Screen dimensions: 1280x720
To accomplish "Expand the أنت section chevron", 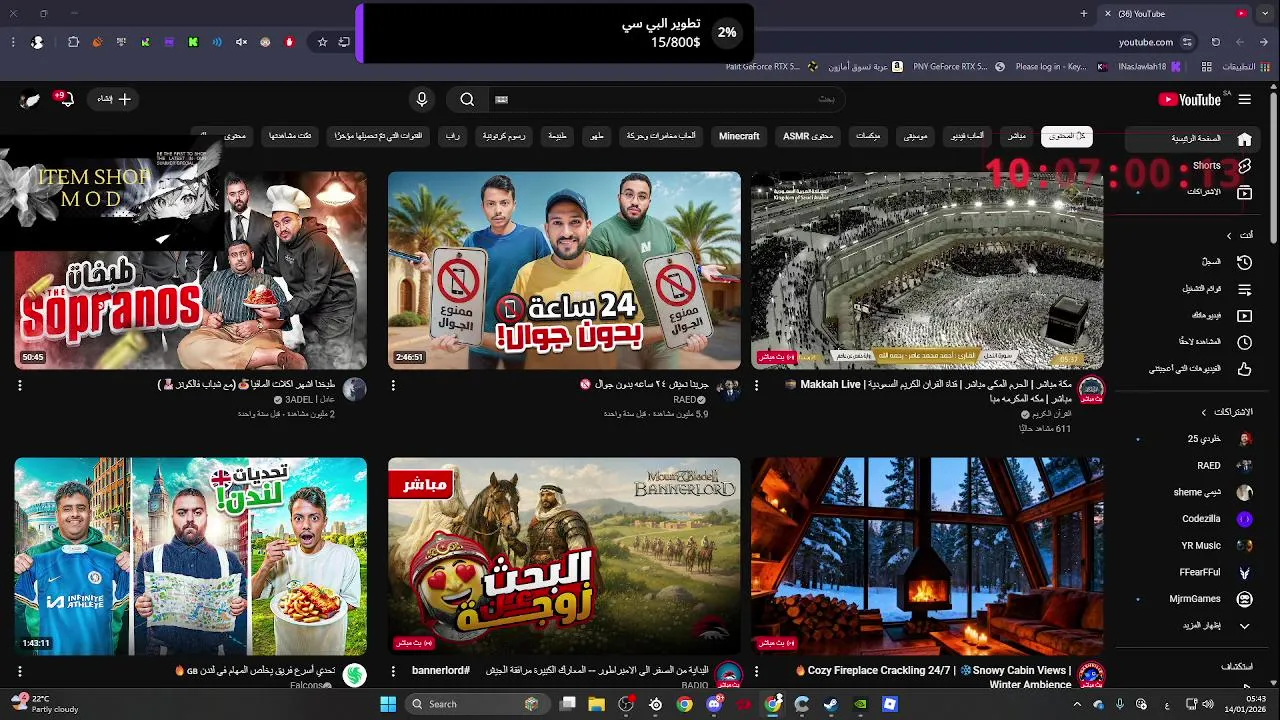I will [x=1229, y=235].
